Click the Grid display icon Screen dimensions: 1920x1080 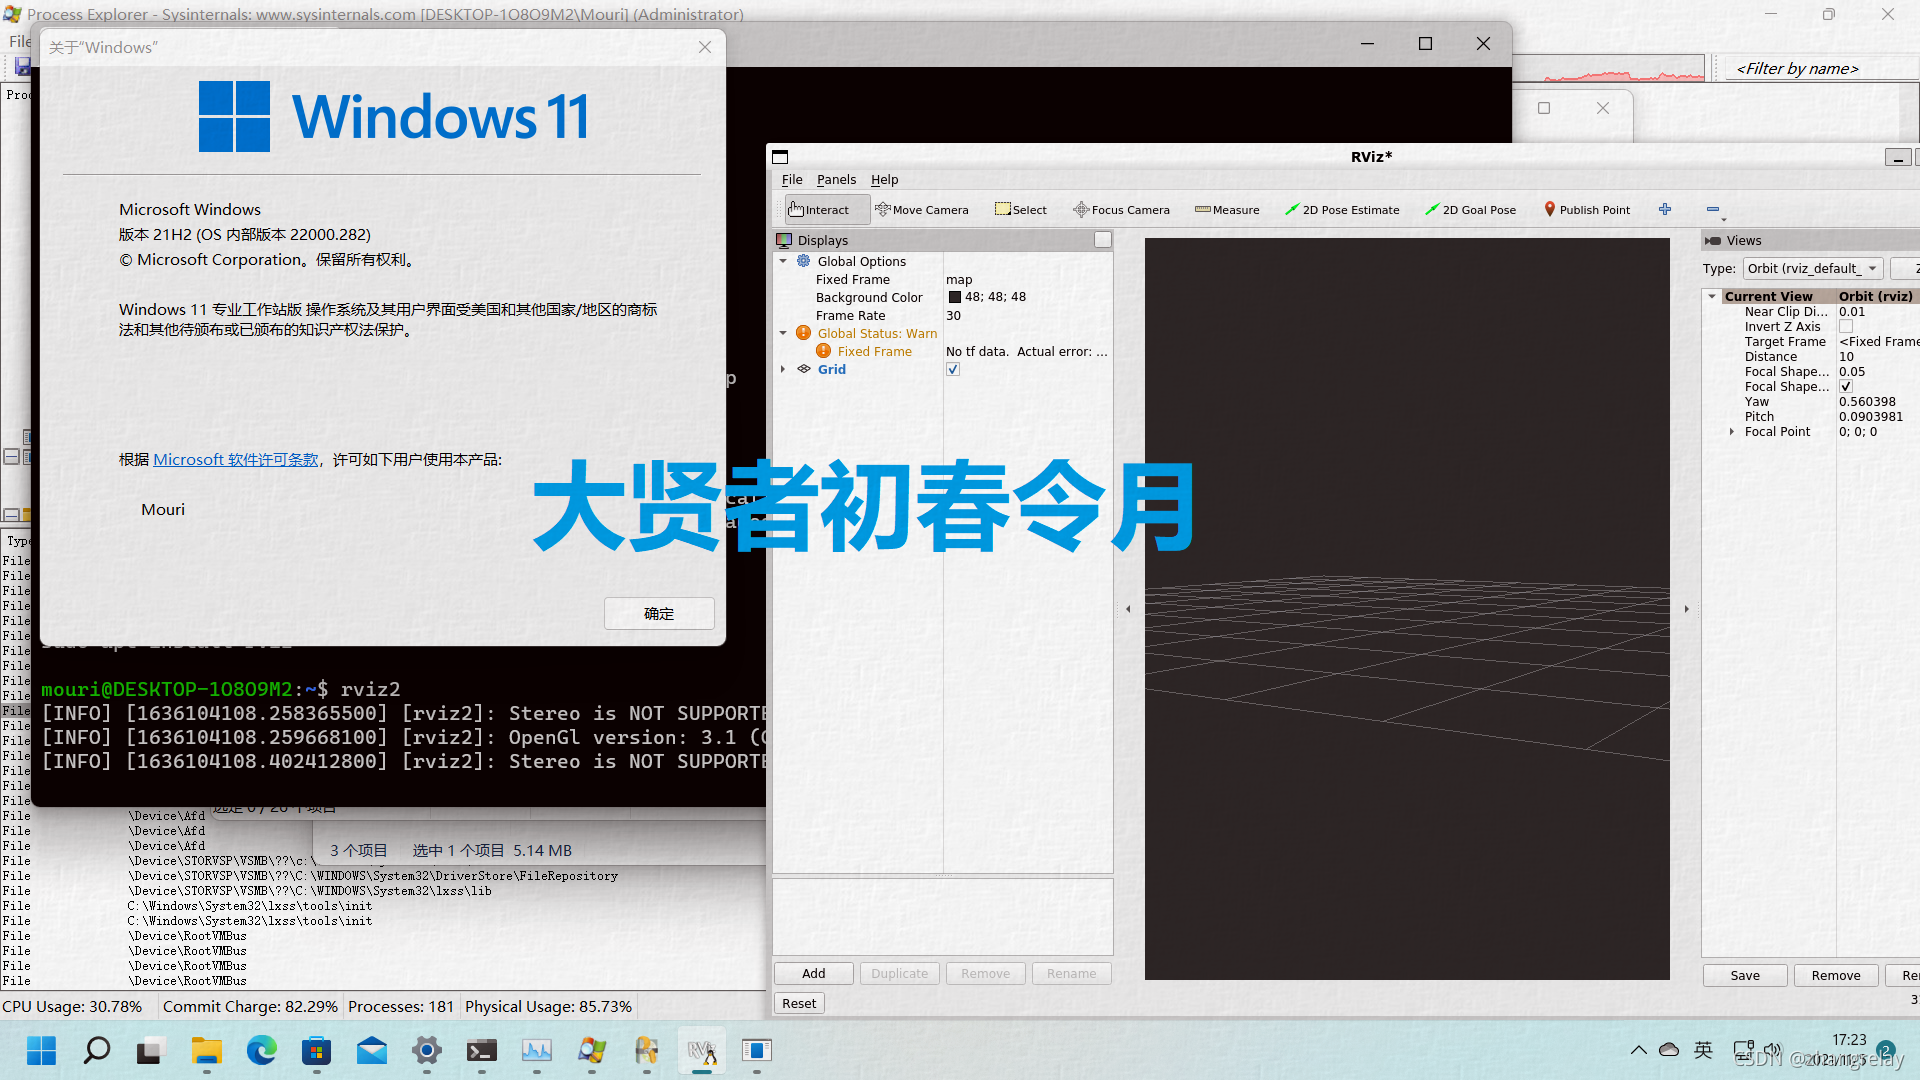coord(803,369)
